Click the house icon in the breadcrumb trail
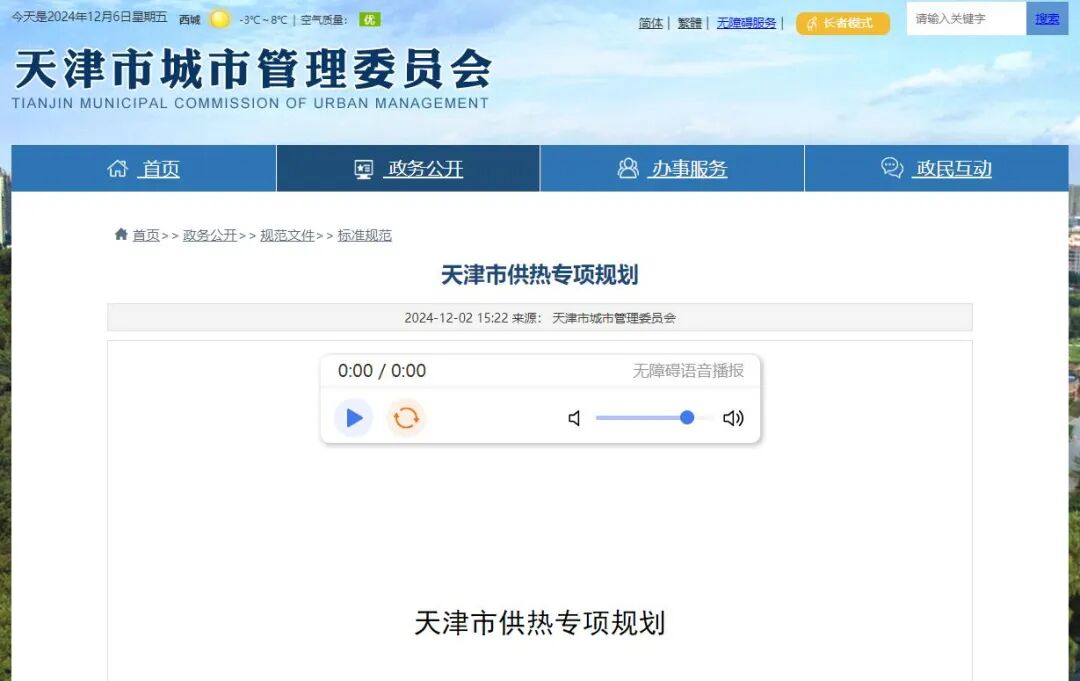The height and width of the screenshot is (681, 1080). point(119,233)
